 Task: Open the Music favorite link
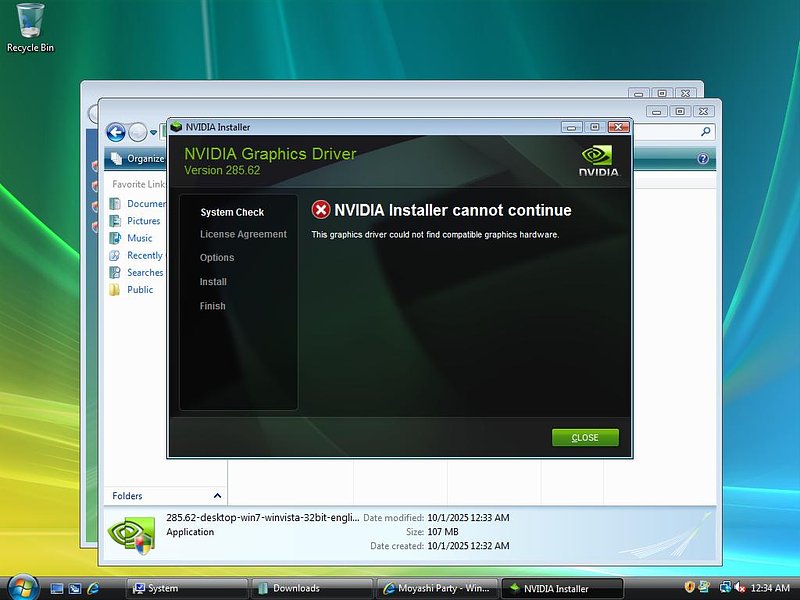click(x=139, y=238)
